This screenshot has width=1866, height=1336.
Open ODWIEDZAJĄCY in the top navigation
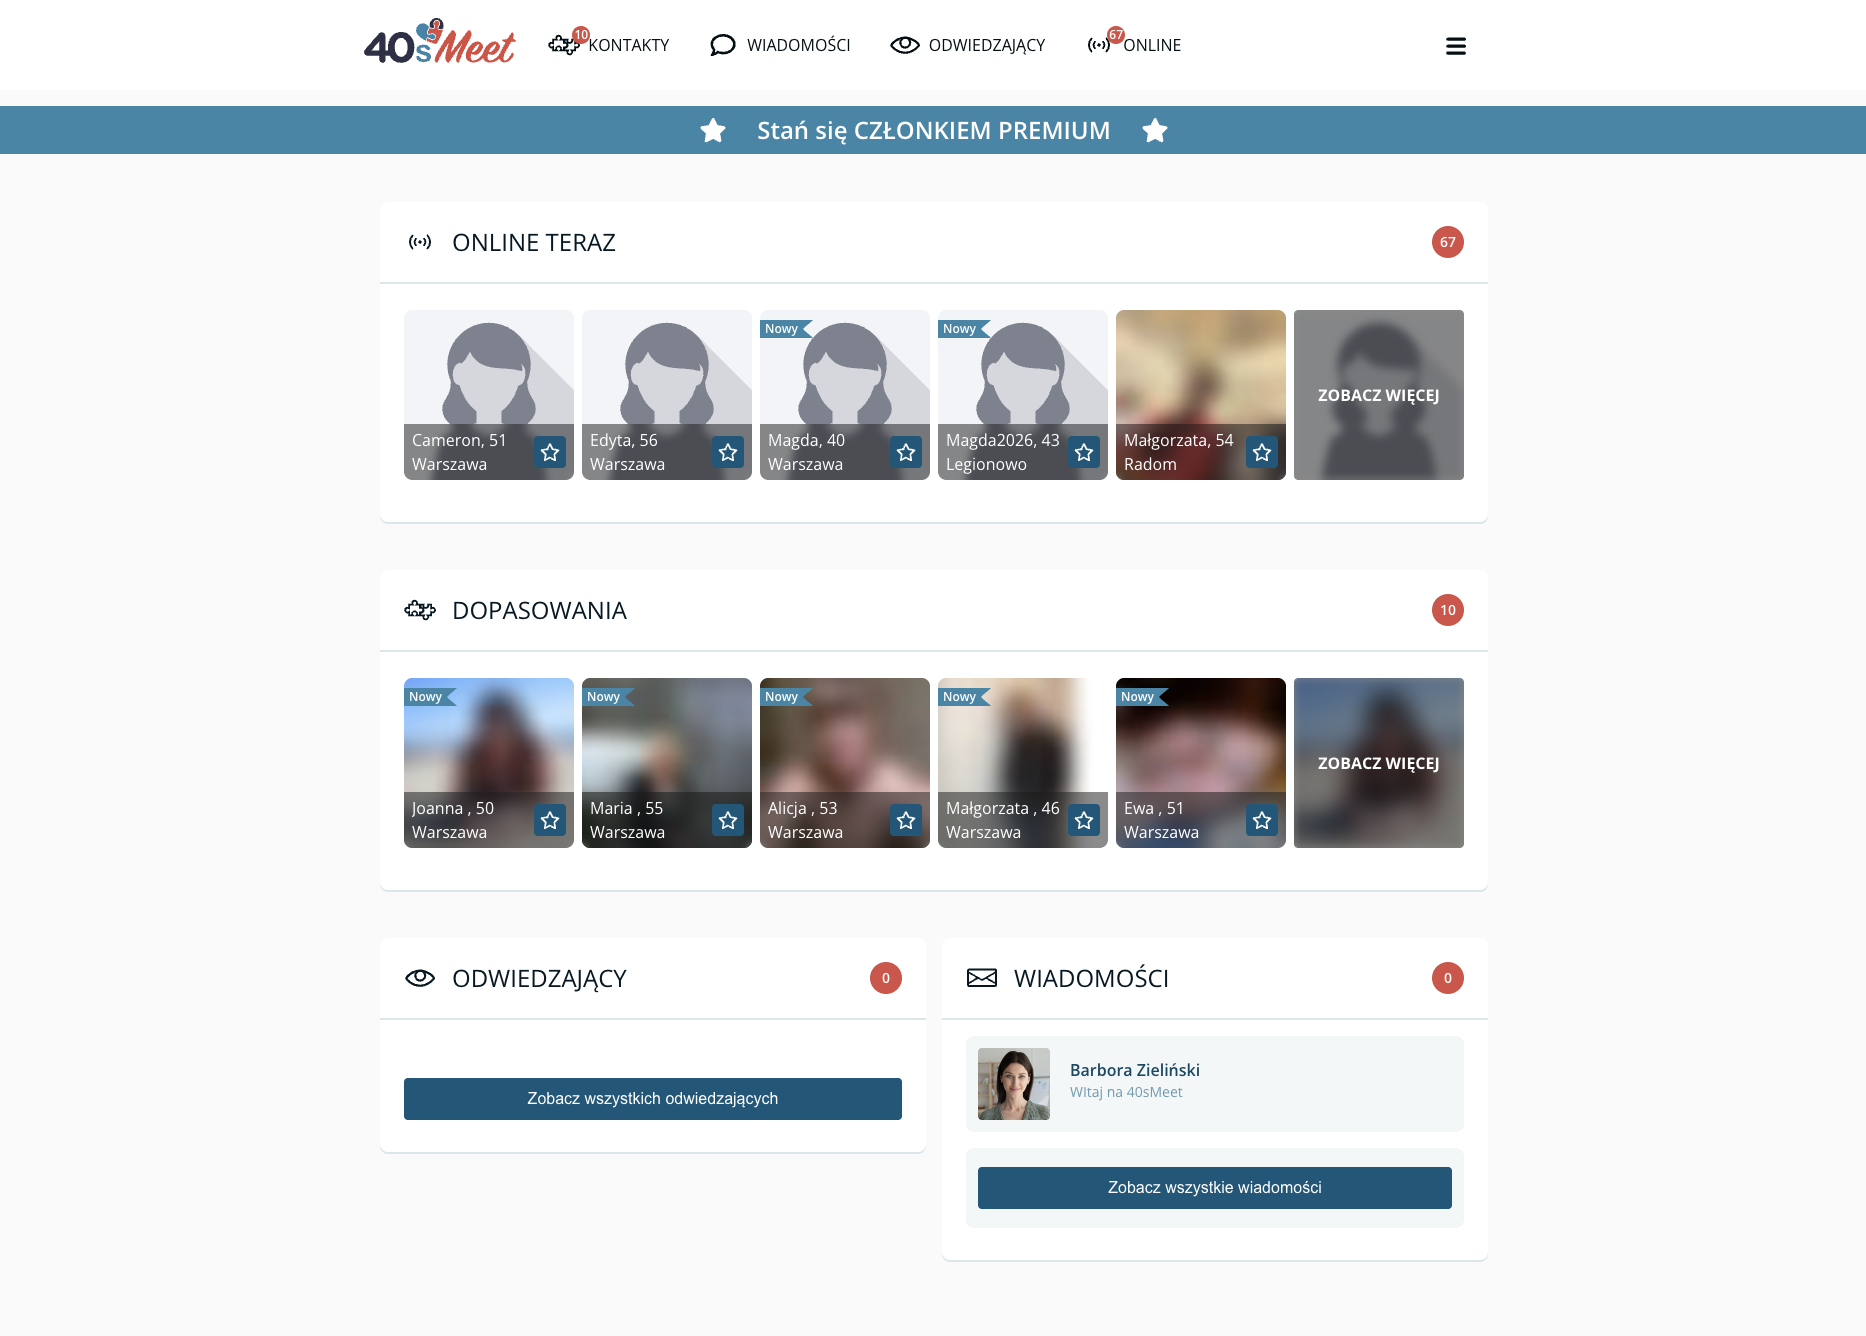click(x=968, y=45)
